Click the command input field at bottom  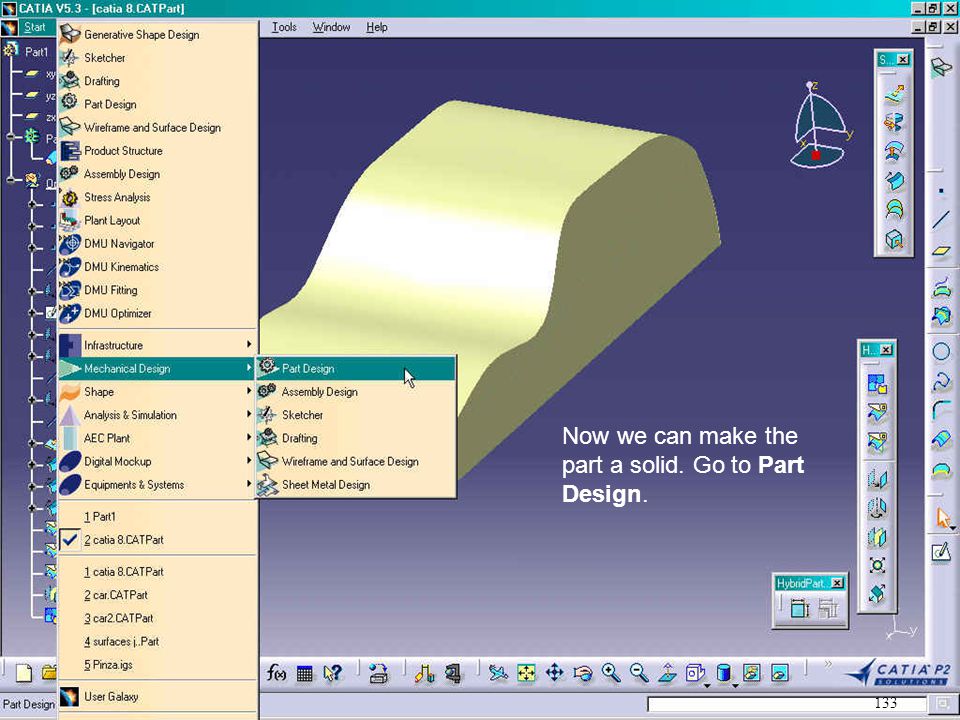pyautogui.click(x=787, y=704)
